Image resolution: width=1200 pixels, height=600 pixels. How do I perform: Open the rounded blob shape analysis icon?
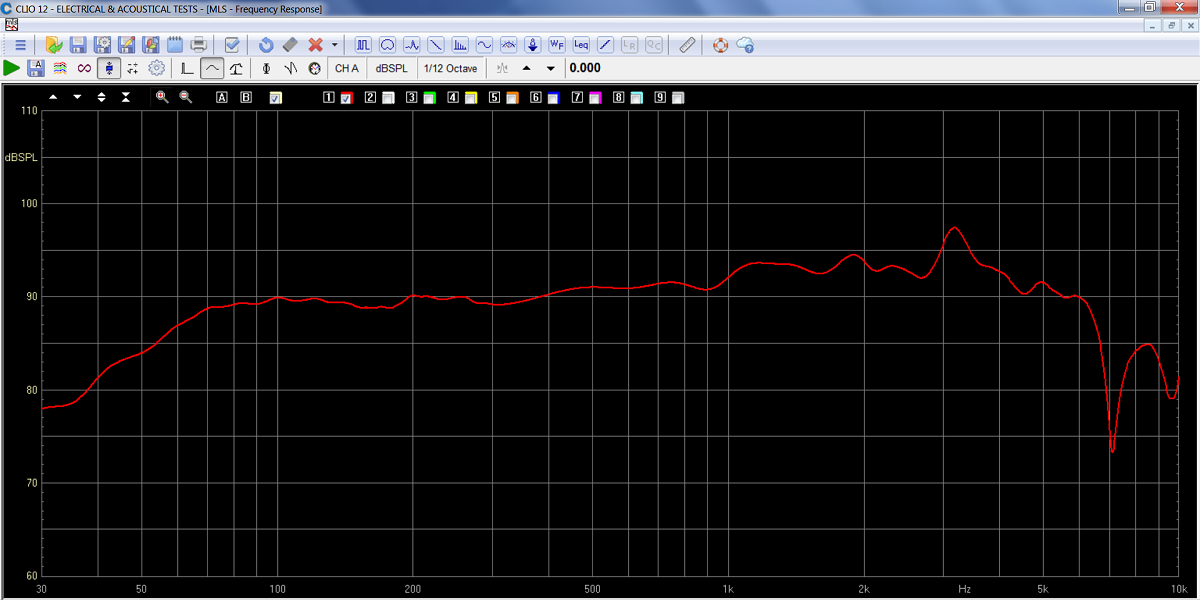pos(387,45)
